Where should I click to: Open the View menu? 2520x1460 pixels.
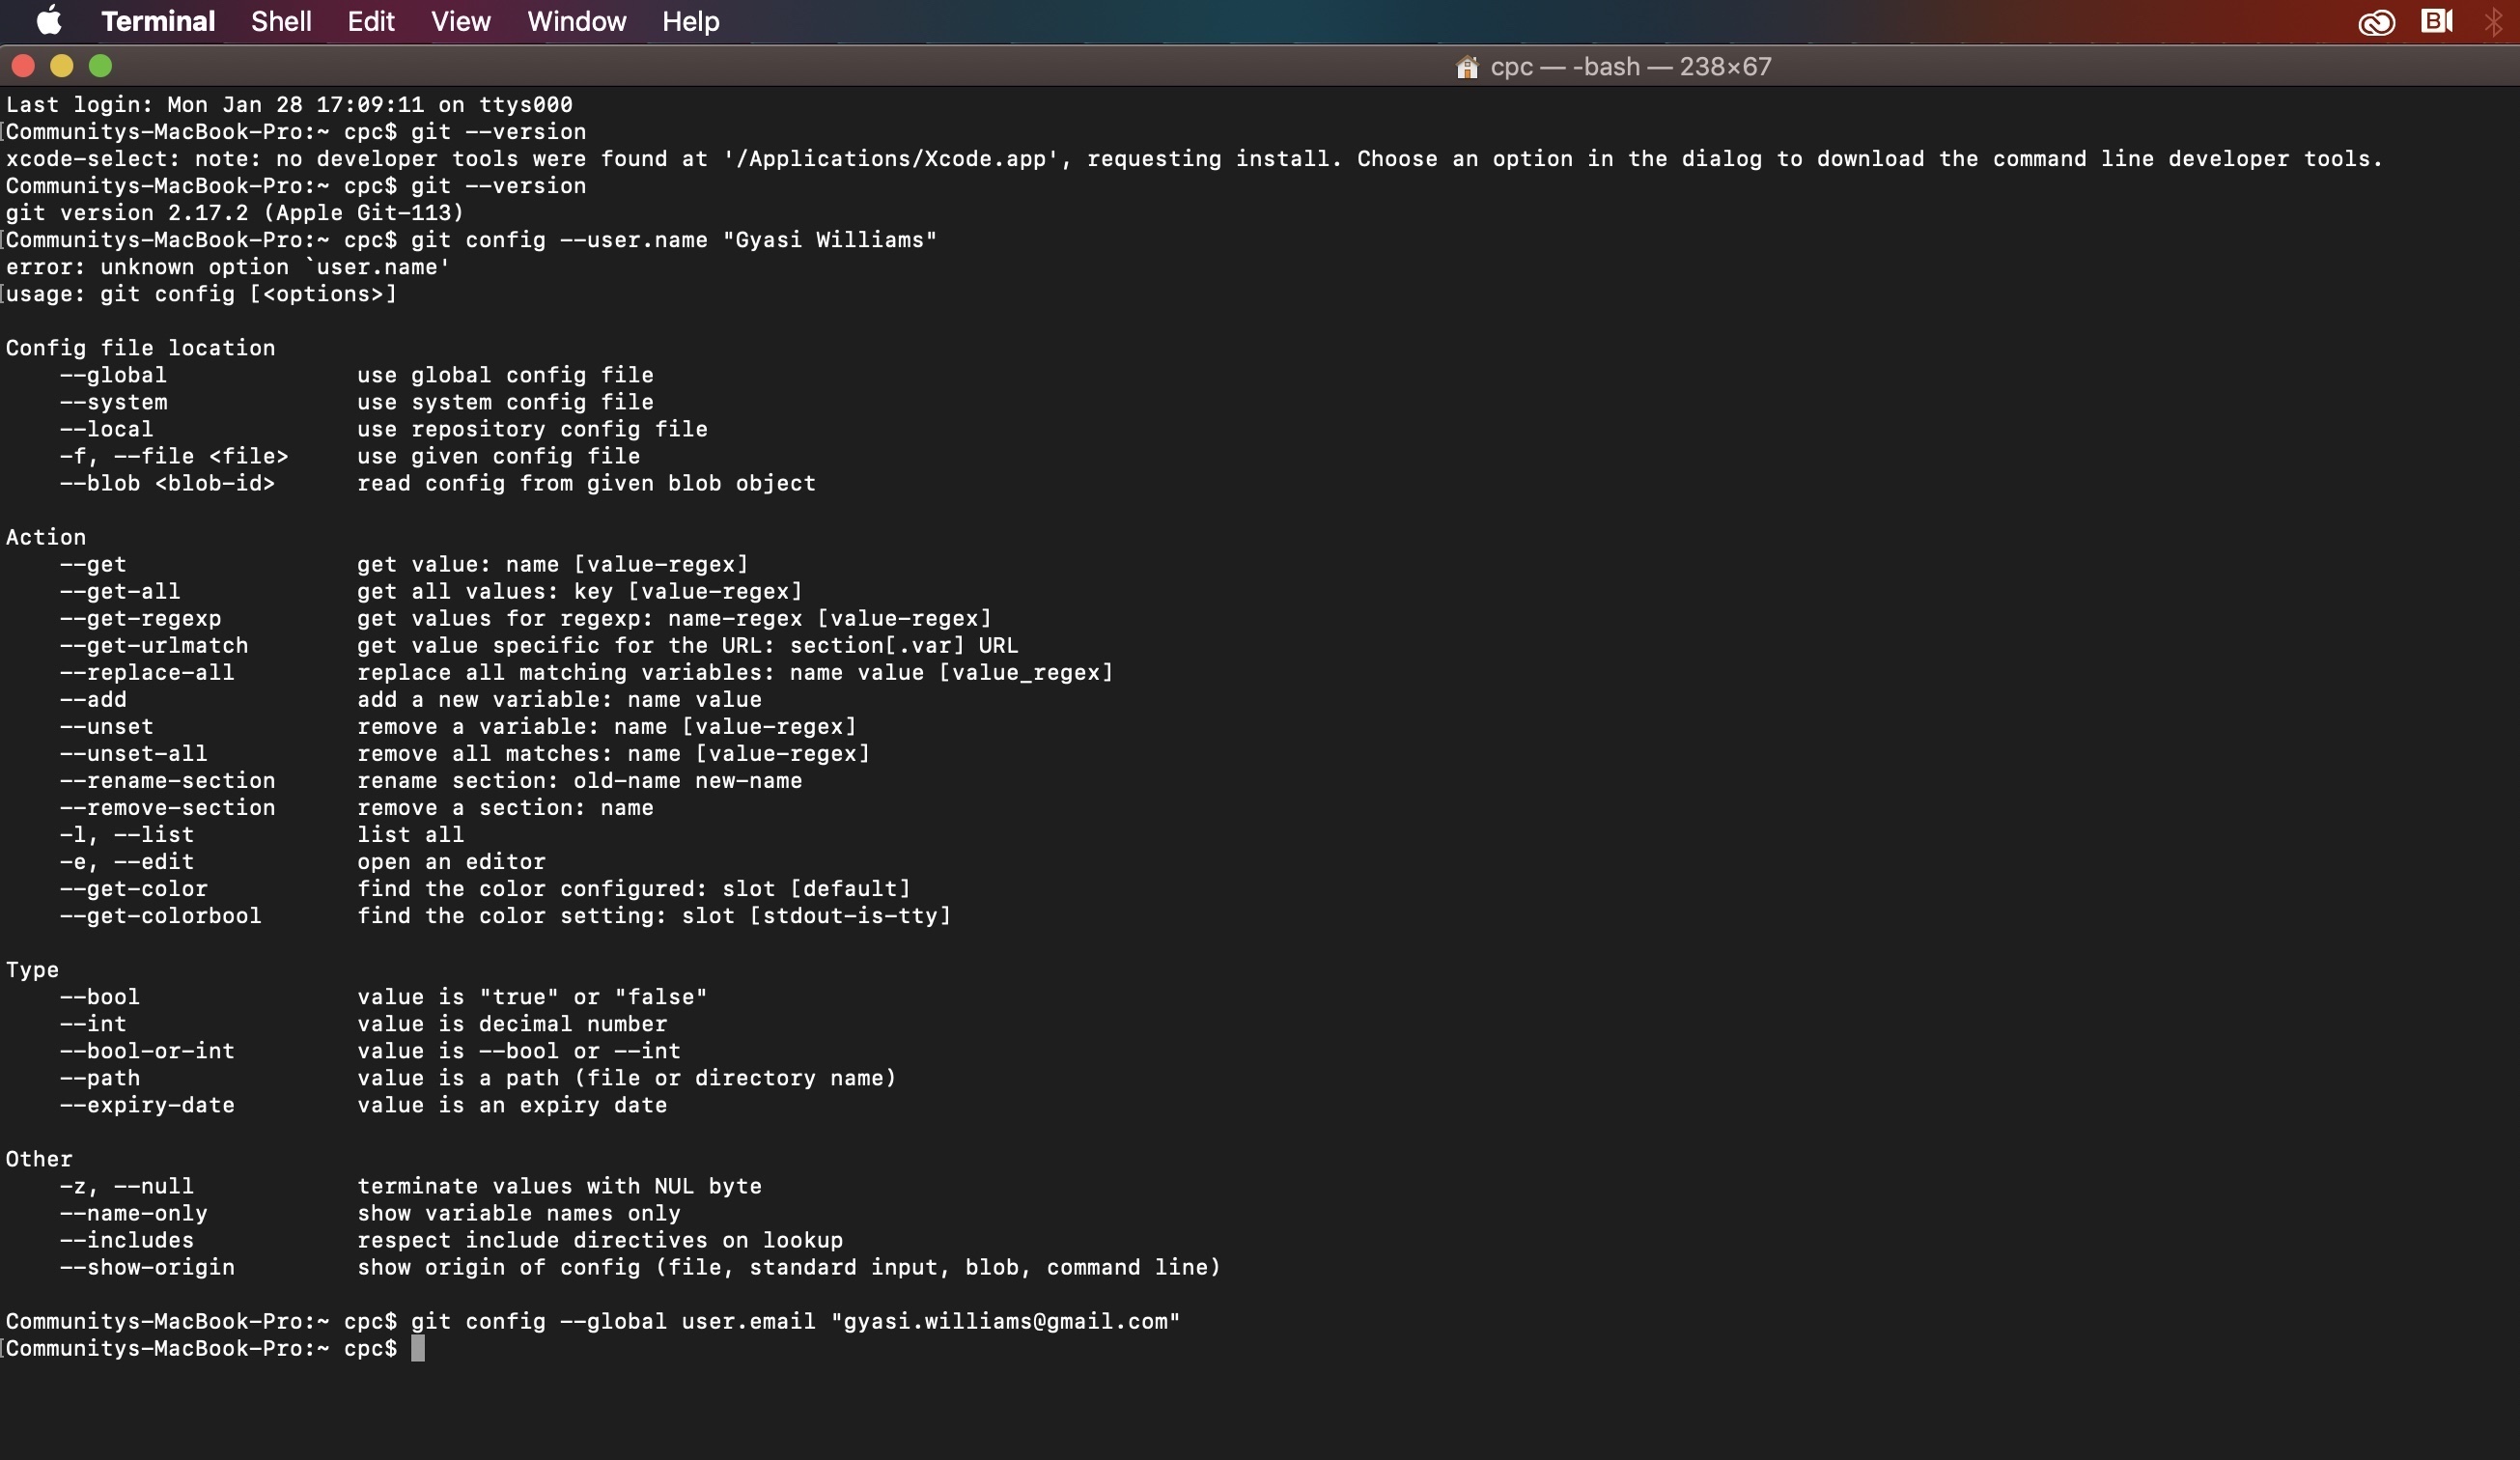[459, 21]
